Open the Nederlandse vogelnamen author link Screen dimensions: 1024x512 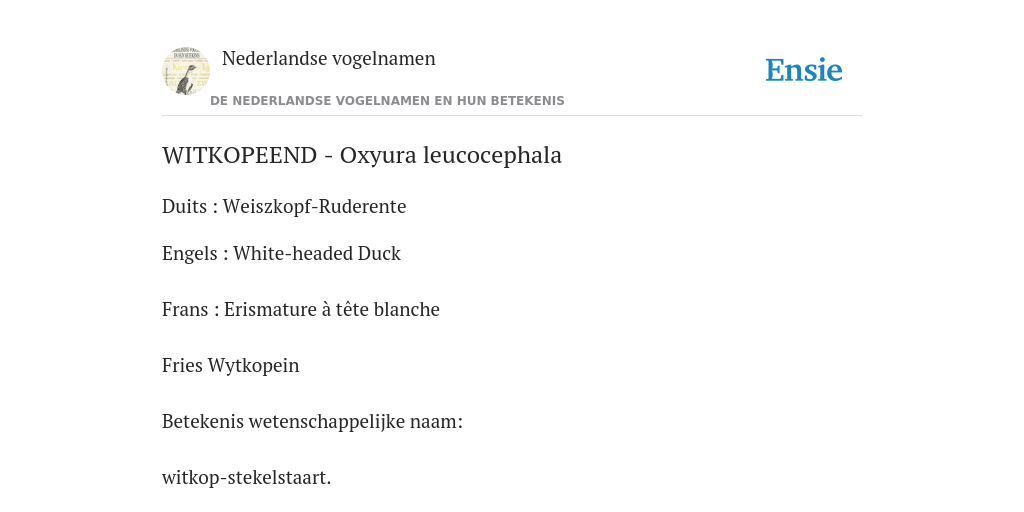pyautogui.click(x=328, y=58)
